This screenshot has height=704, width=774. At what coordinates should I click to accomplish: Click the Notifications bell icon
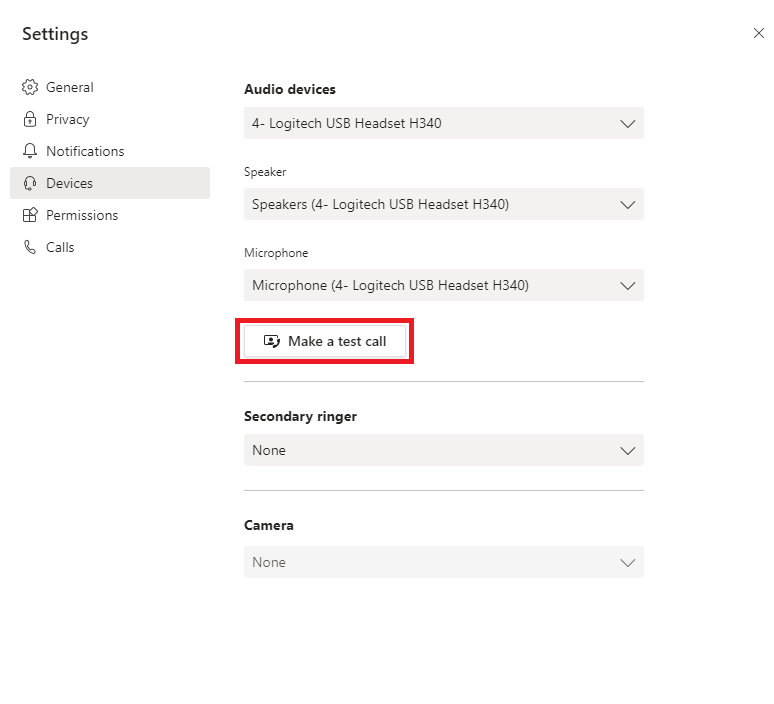click(x=30, y=151)
